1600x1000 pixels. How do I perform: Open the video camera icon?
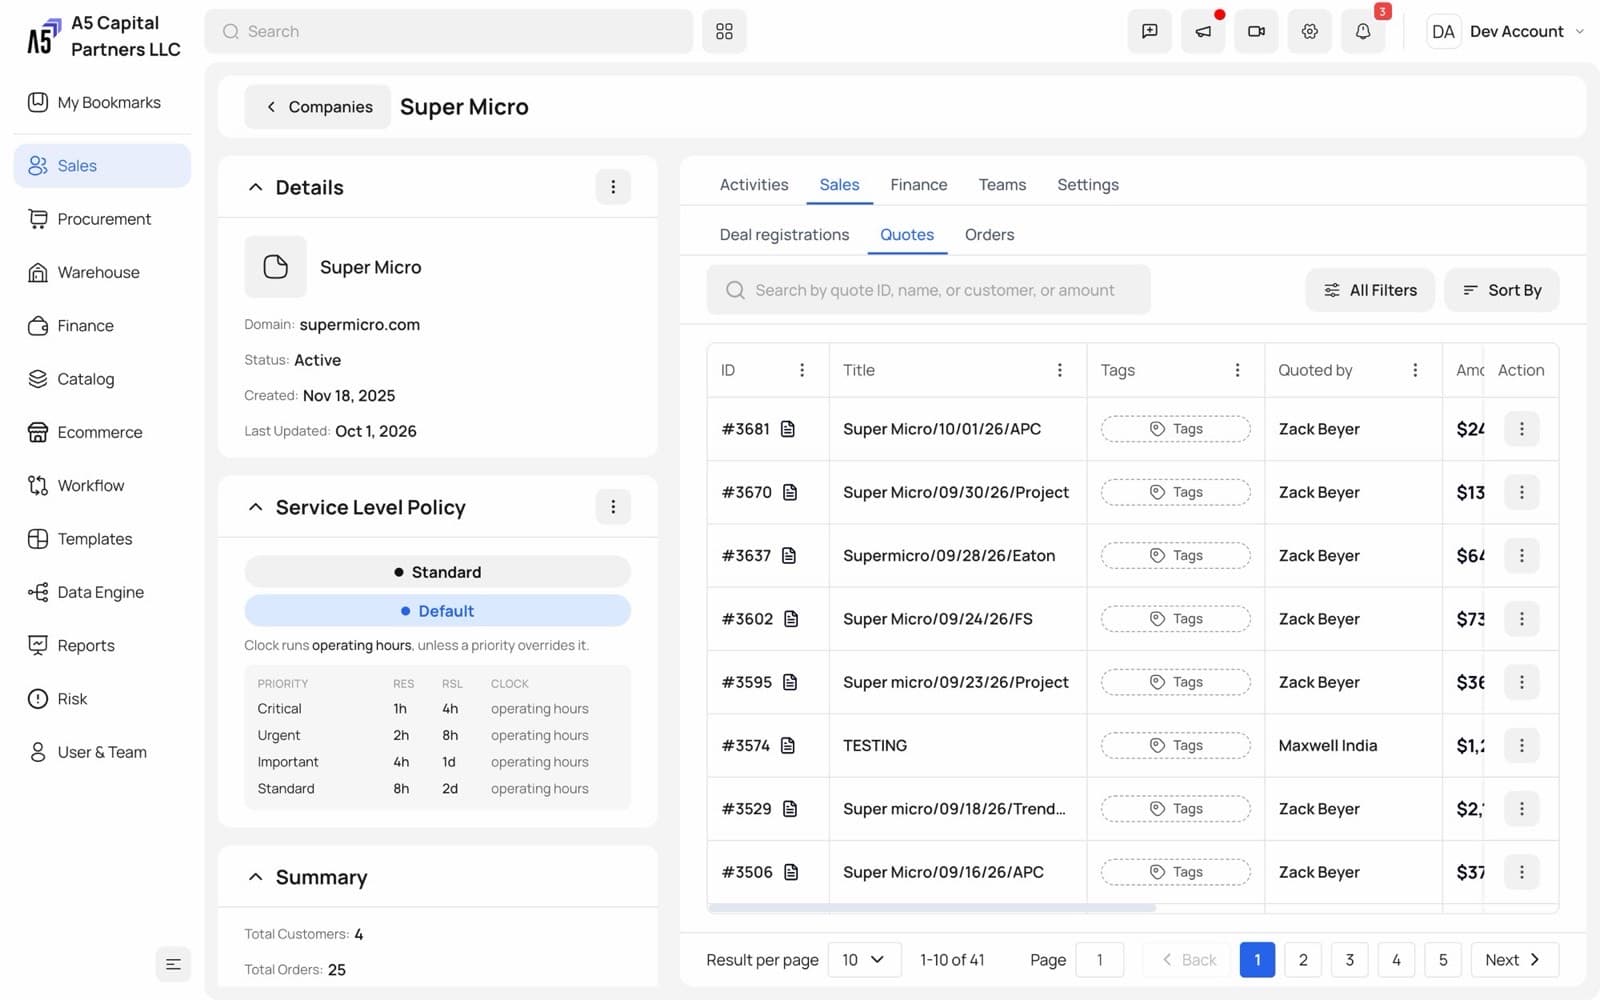pos(1256,32)
